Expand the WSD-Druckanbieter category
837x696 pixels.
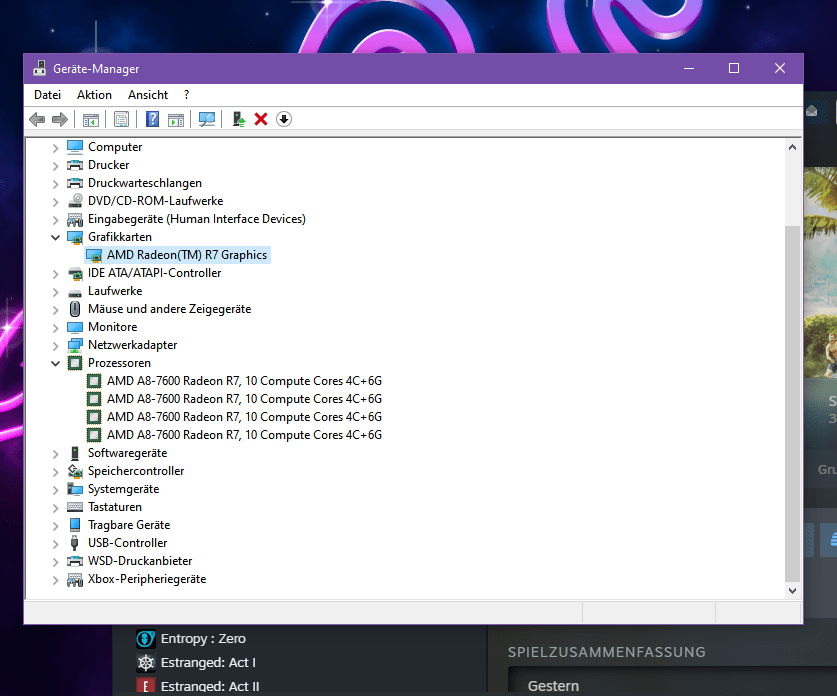56,561
